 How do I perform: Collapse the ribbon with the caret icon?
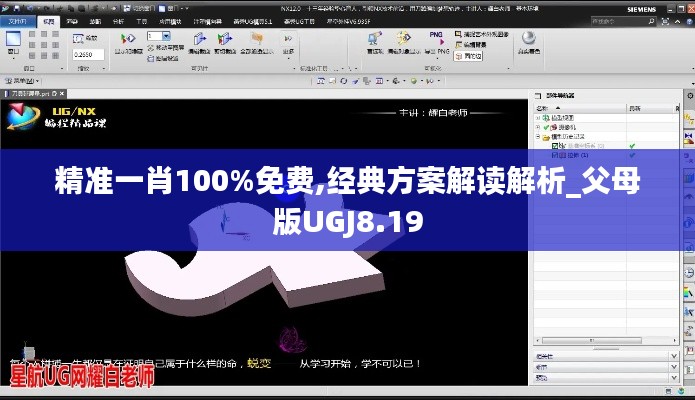click(677, 21)
